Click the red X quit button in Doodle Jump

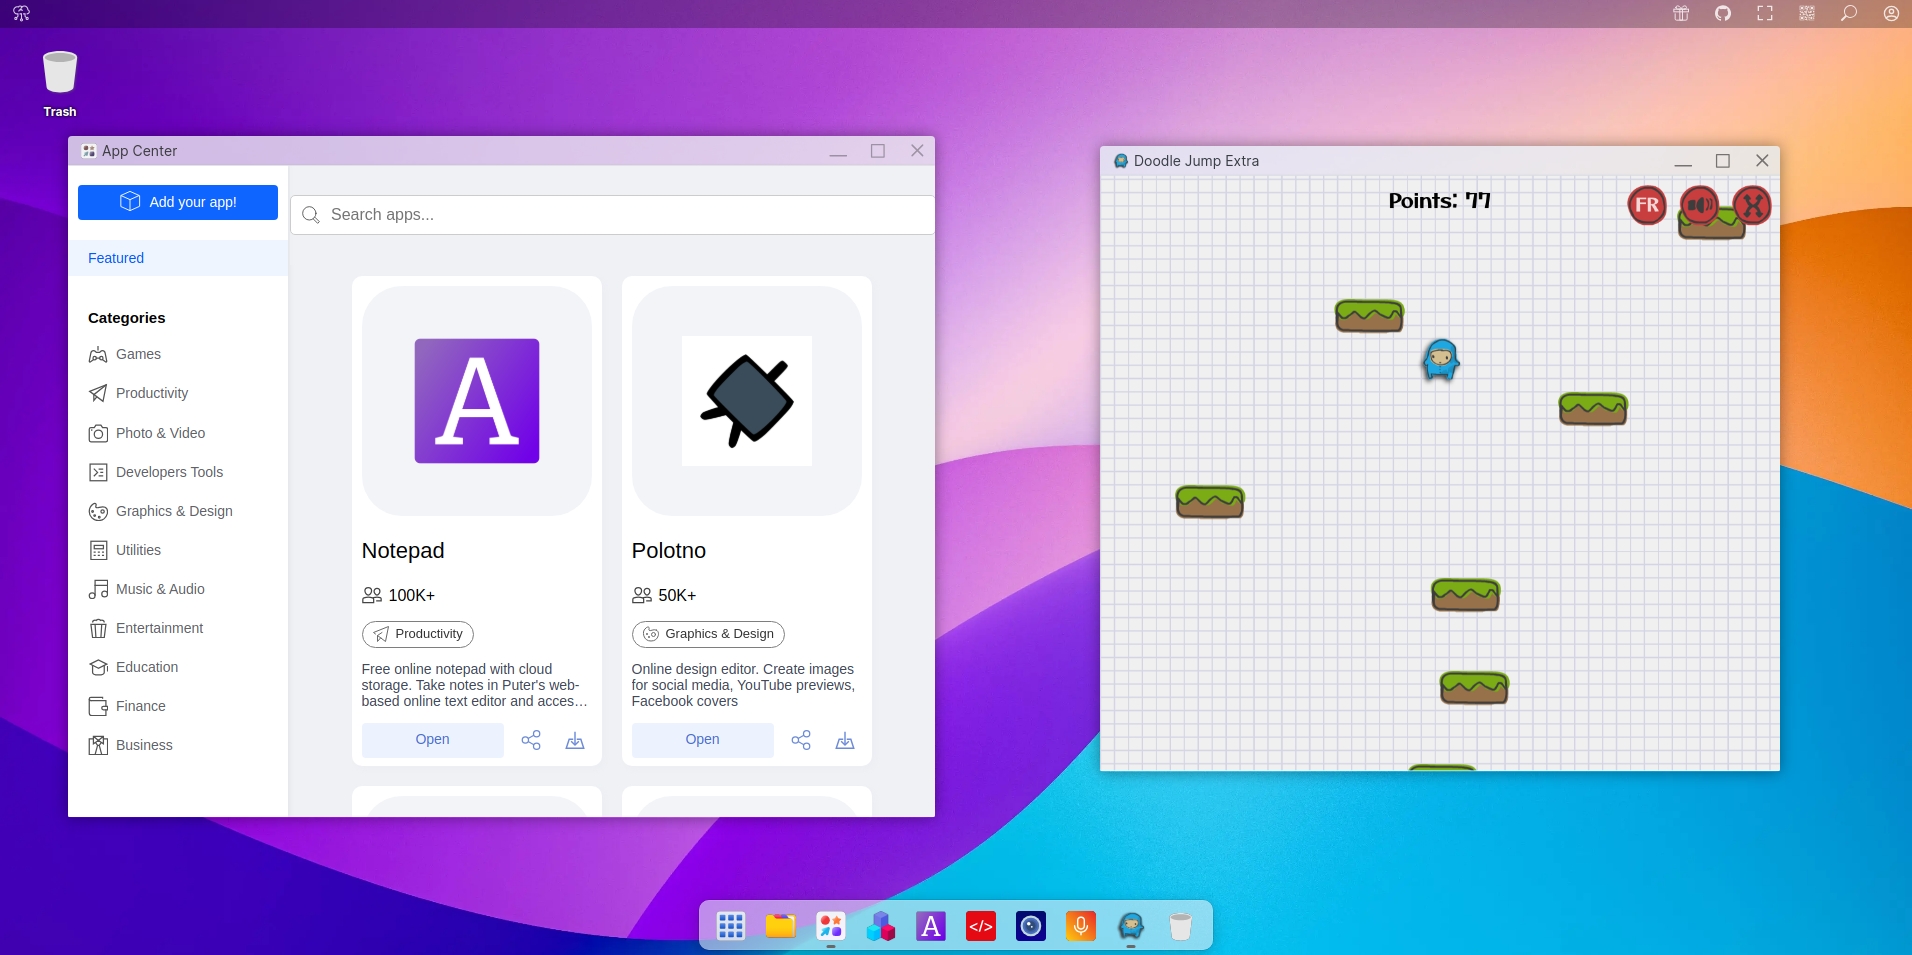(1752, 206)
